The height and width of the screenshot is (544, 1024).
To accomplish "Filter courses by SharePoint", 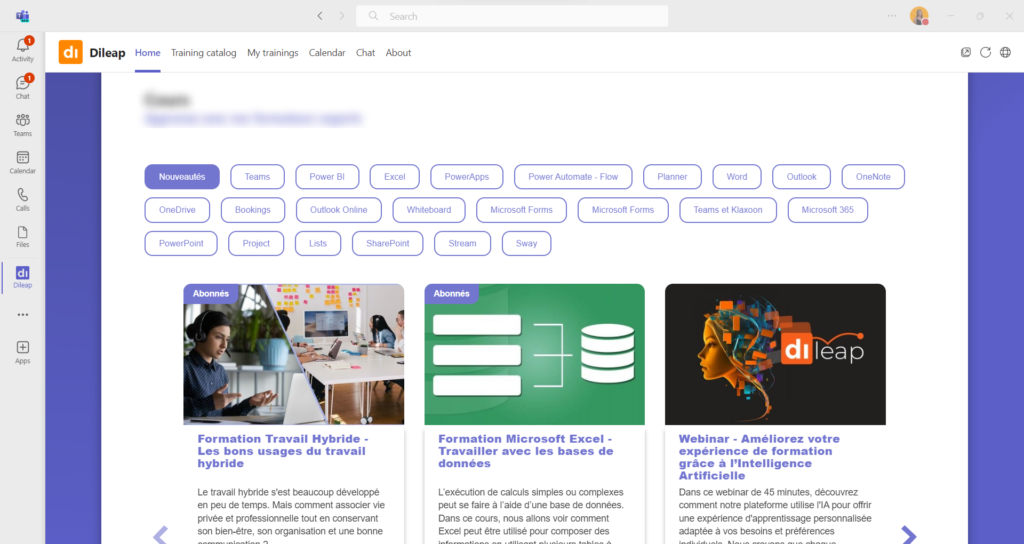I will pos(388,244).
